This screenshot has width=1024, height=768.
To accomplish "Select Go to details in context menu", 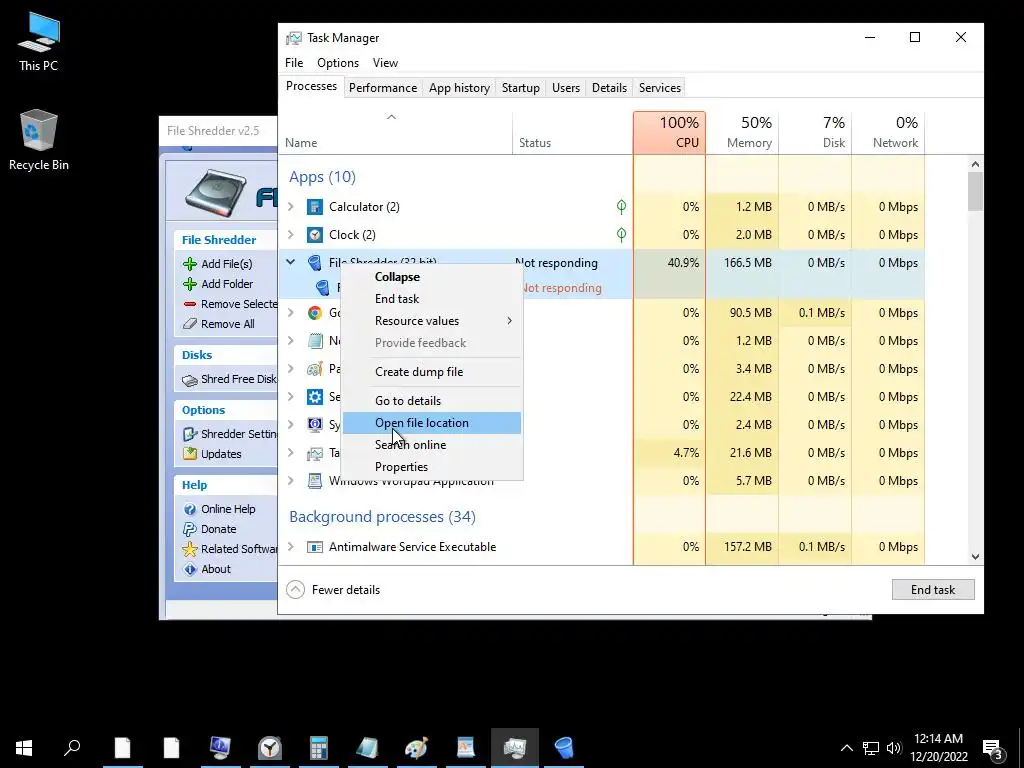I will pos(432,401).
